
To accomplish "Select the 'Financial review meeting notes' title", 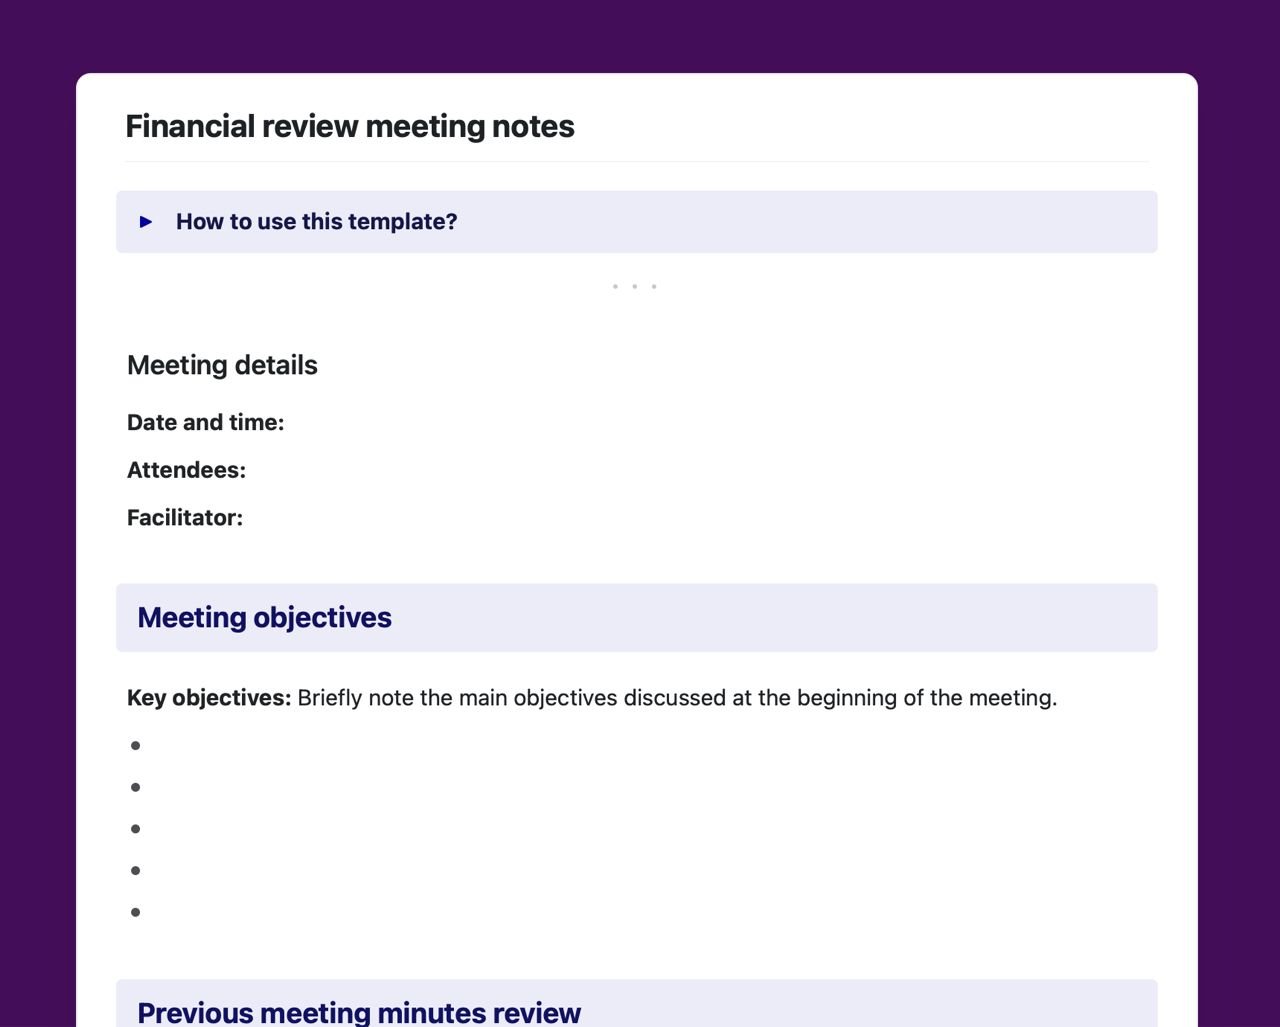I will pos(349,126).
